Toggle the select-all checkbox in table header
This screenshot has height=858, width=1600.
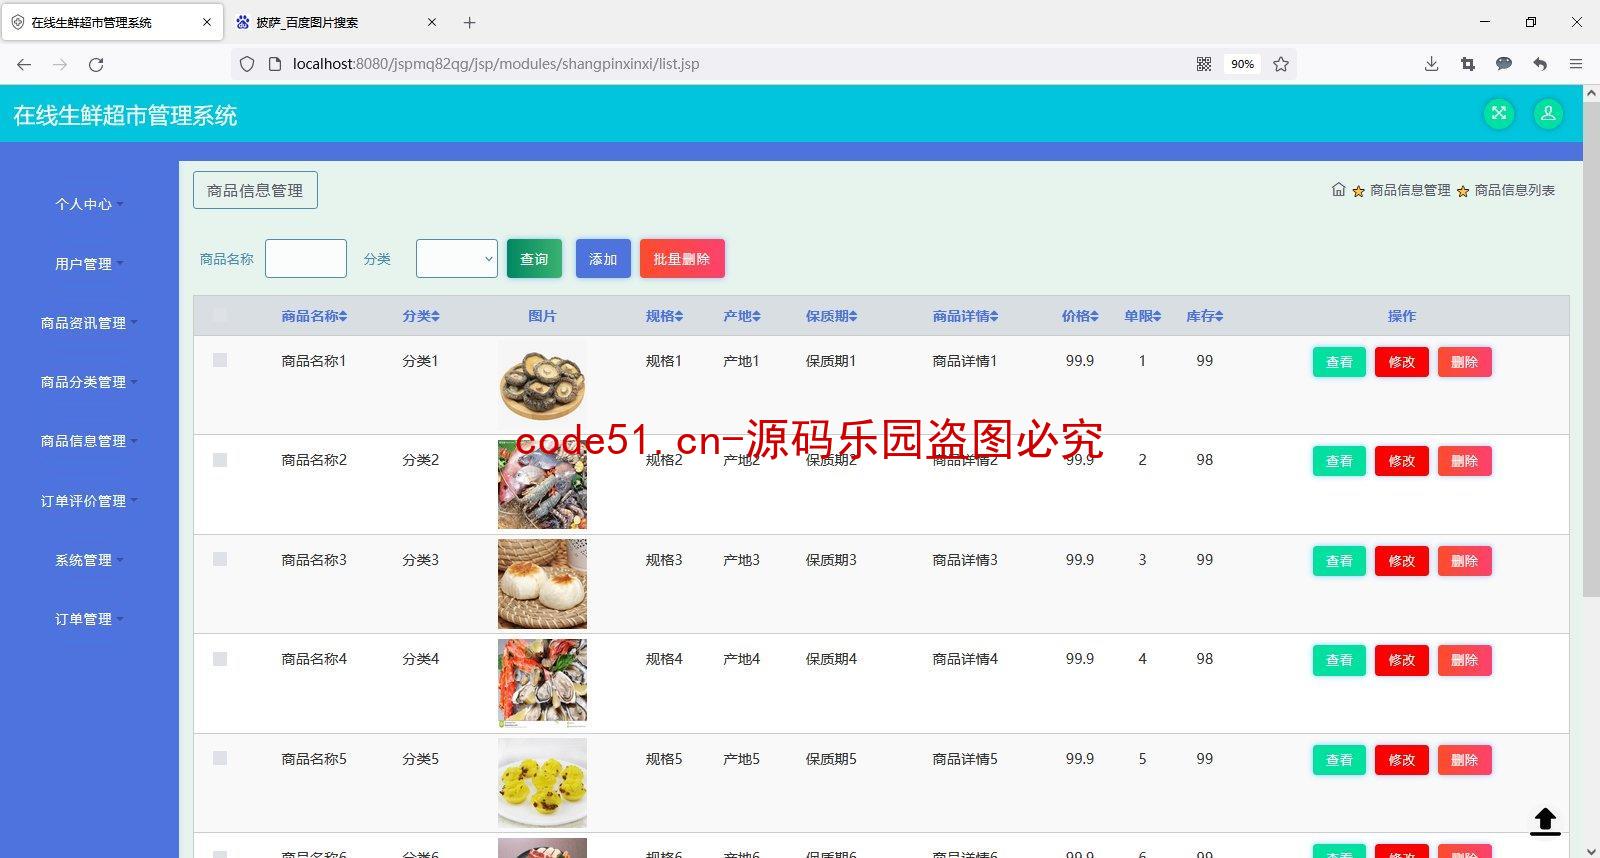tap(220, 316)
